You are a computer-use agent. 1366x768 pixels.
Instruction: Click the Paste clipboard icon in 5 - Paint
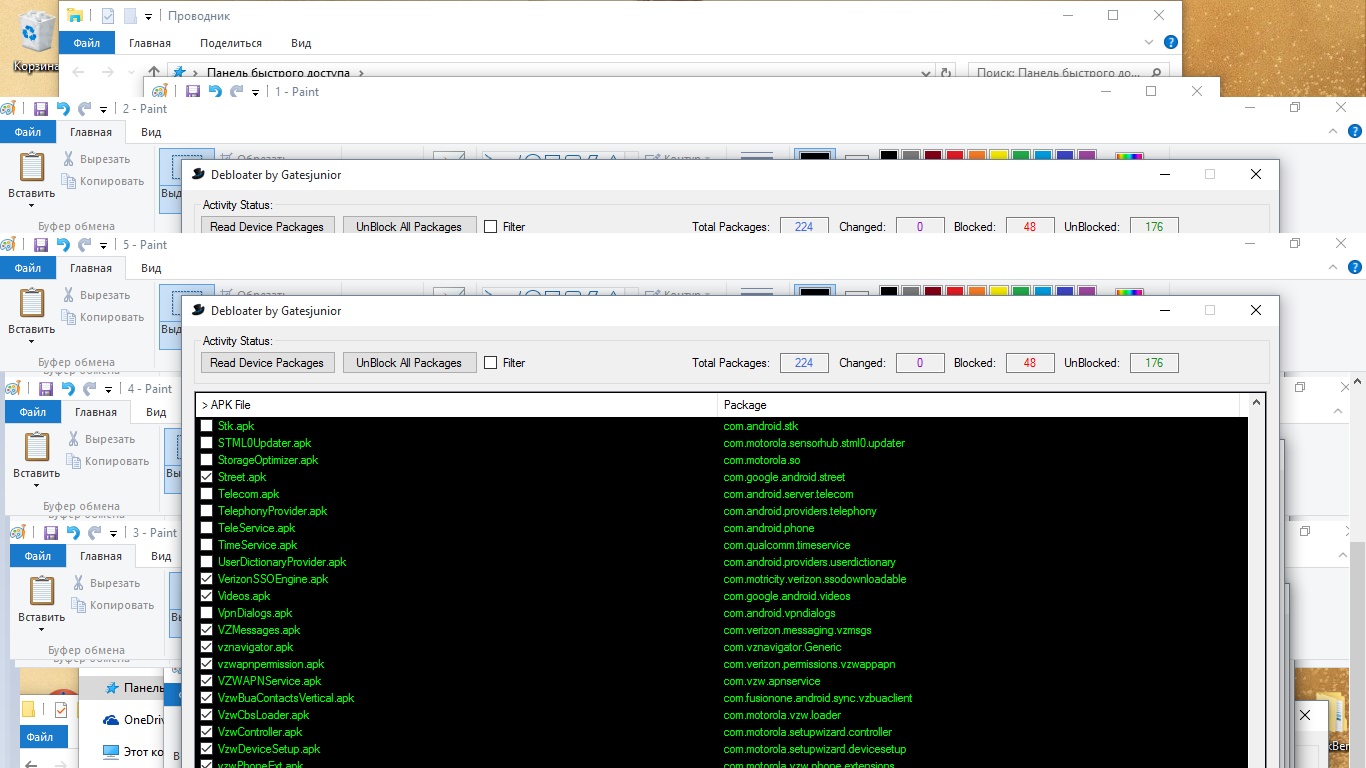(32, 304)
